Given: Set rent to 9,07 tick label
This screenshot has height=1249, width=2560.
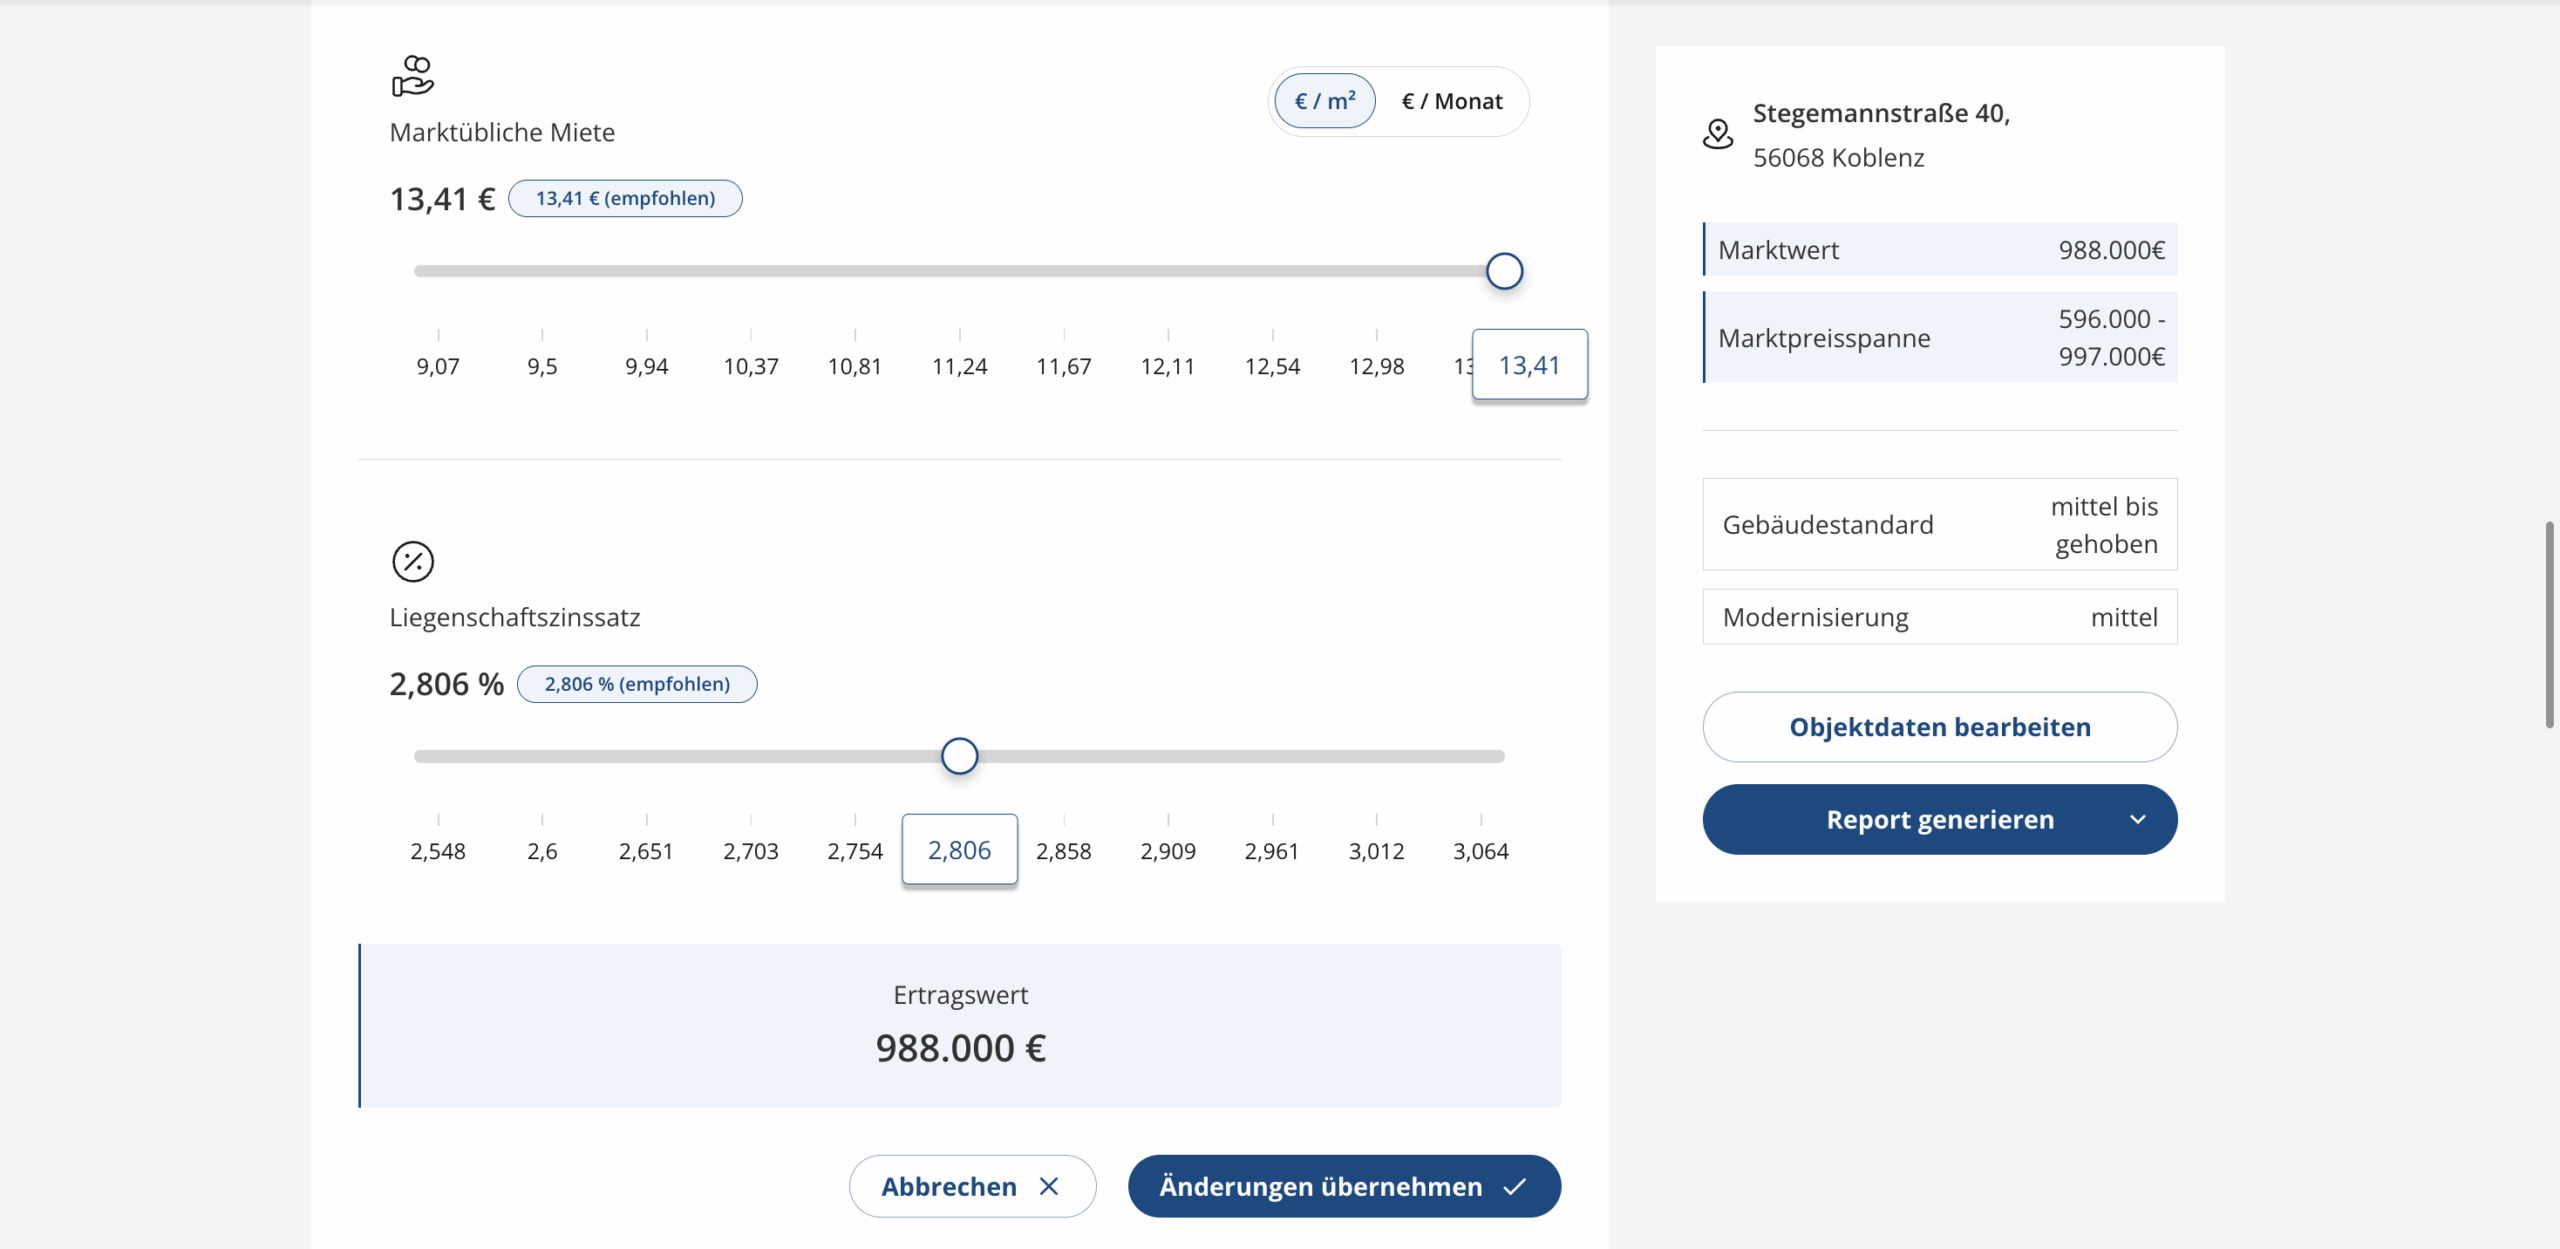Looking at the screenshot, I should pyautogui.click(x=438, y=366).
